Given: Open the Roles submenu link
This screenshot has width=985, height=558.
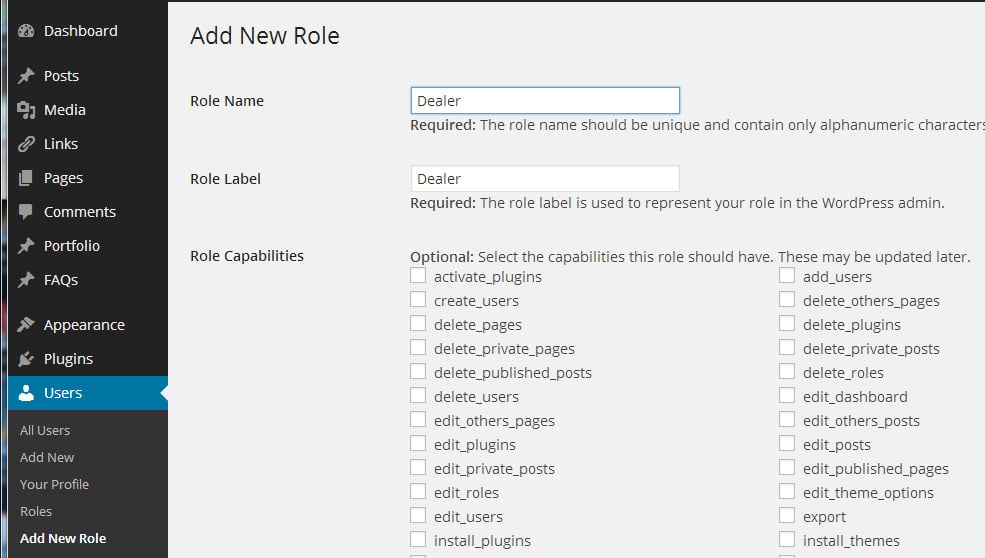Looking at the screenshot, I should click(x=36, y=511).
